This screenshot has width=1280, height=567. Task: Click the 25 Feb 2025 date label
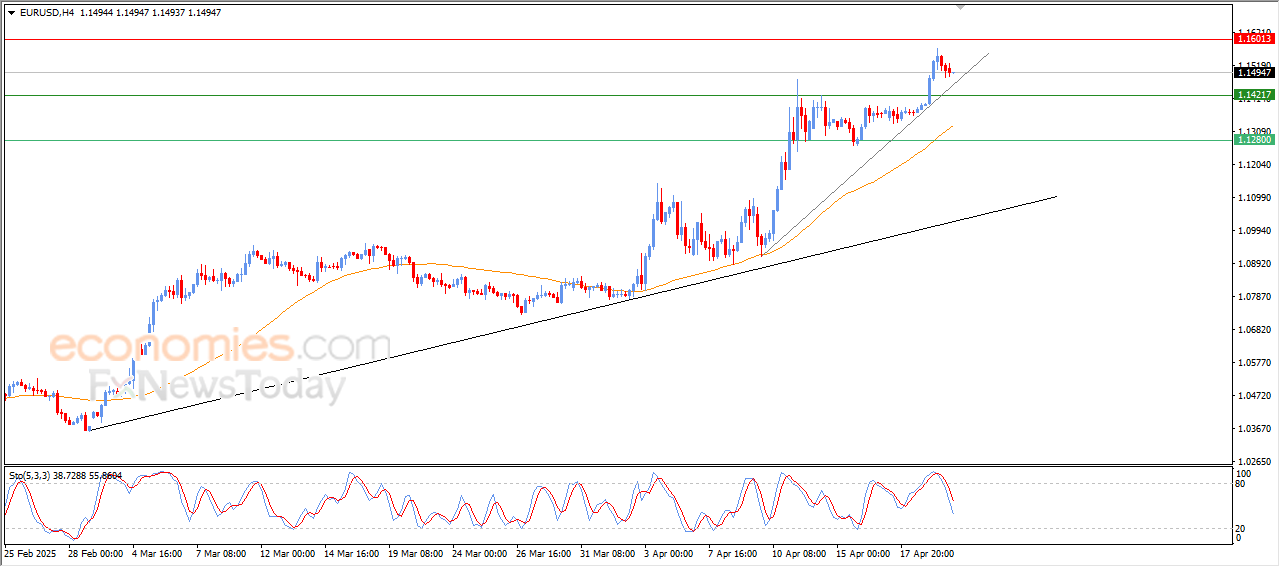point(28,552)
